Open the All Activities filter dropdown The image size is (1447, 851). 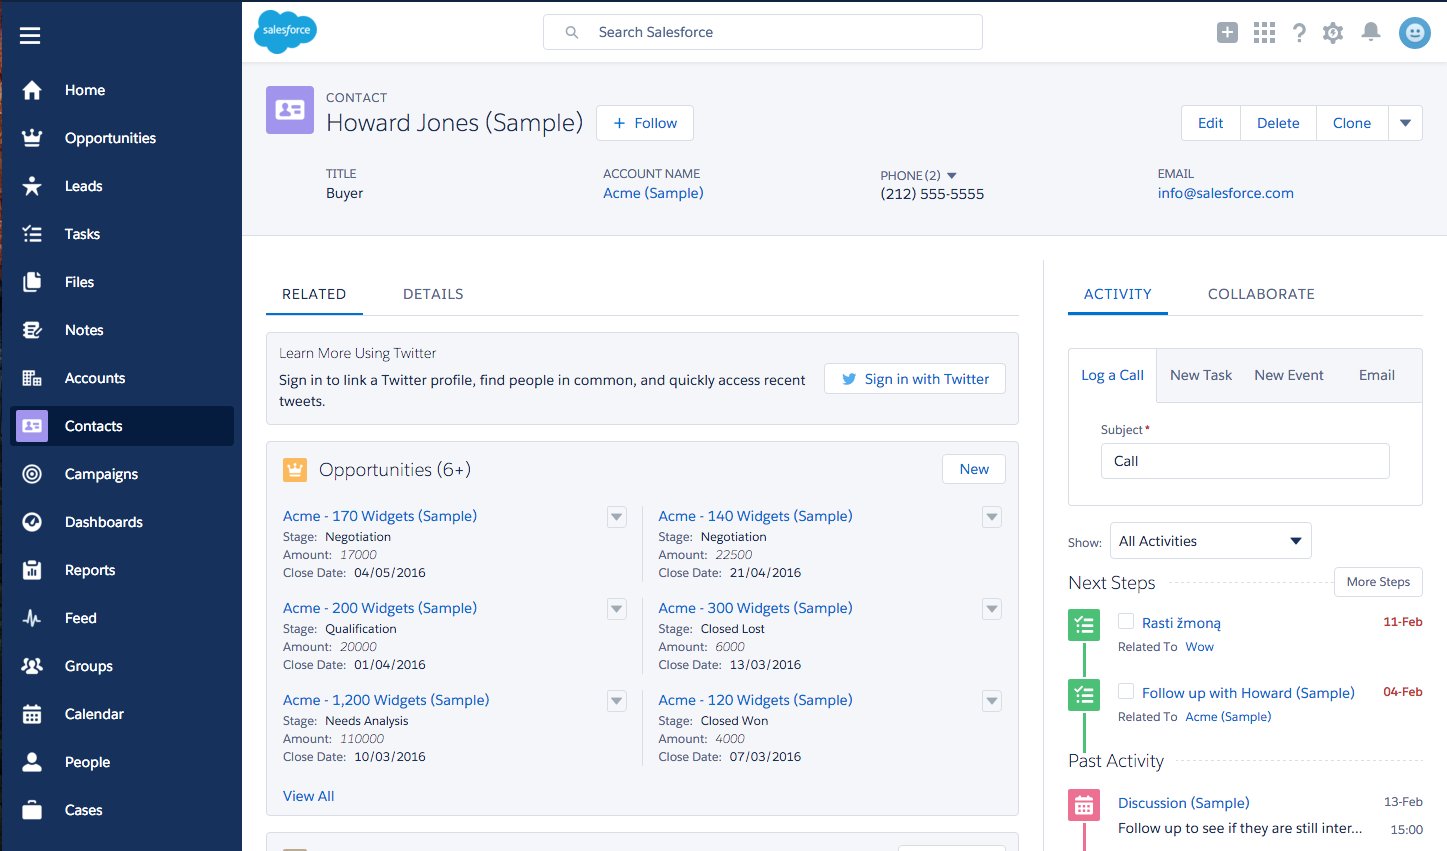[1210, 541]
